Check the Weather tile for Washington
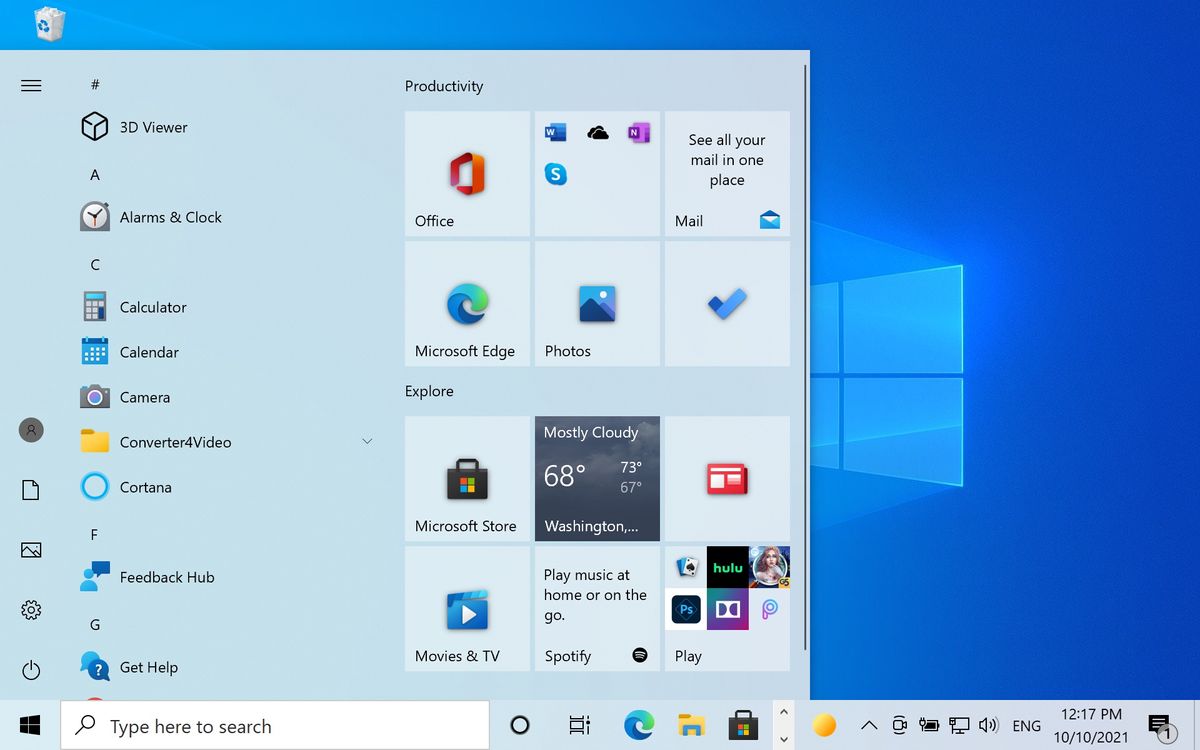Screen dimensions: 1200x750 pyautogui.click(x=597, y=478)
